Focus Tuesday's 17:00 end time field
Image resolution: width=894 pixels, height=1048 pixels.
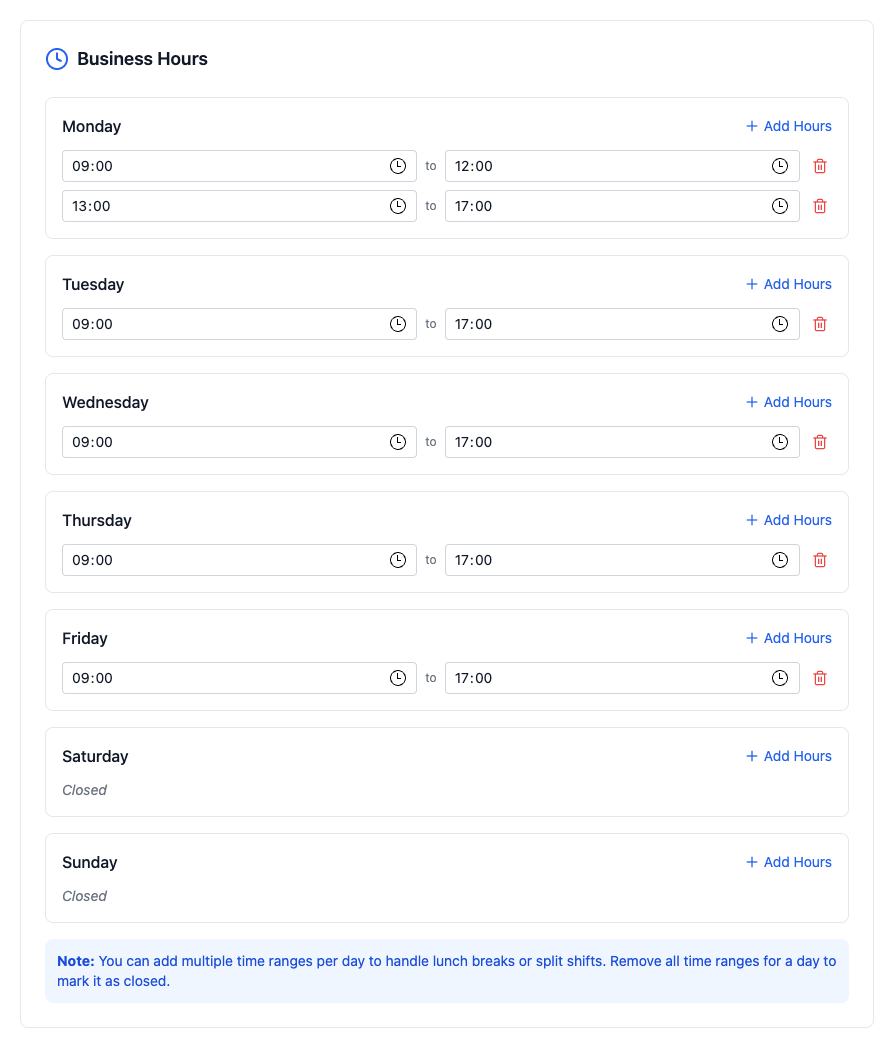click(x=622, y=324)
